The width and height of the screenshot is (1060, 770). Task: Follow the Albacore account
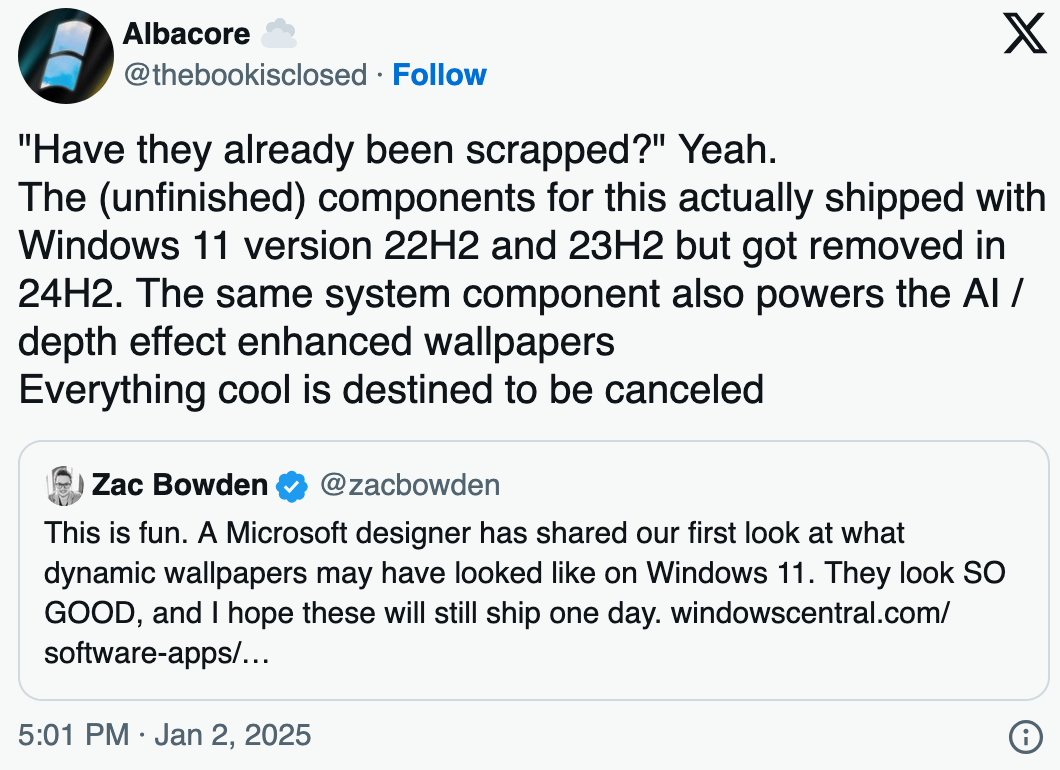click(439, 75)
